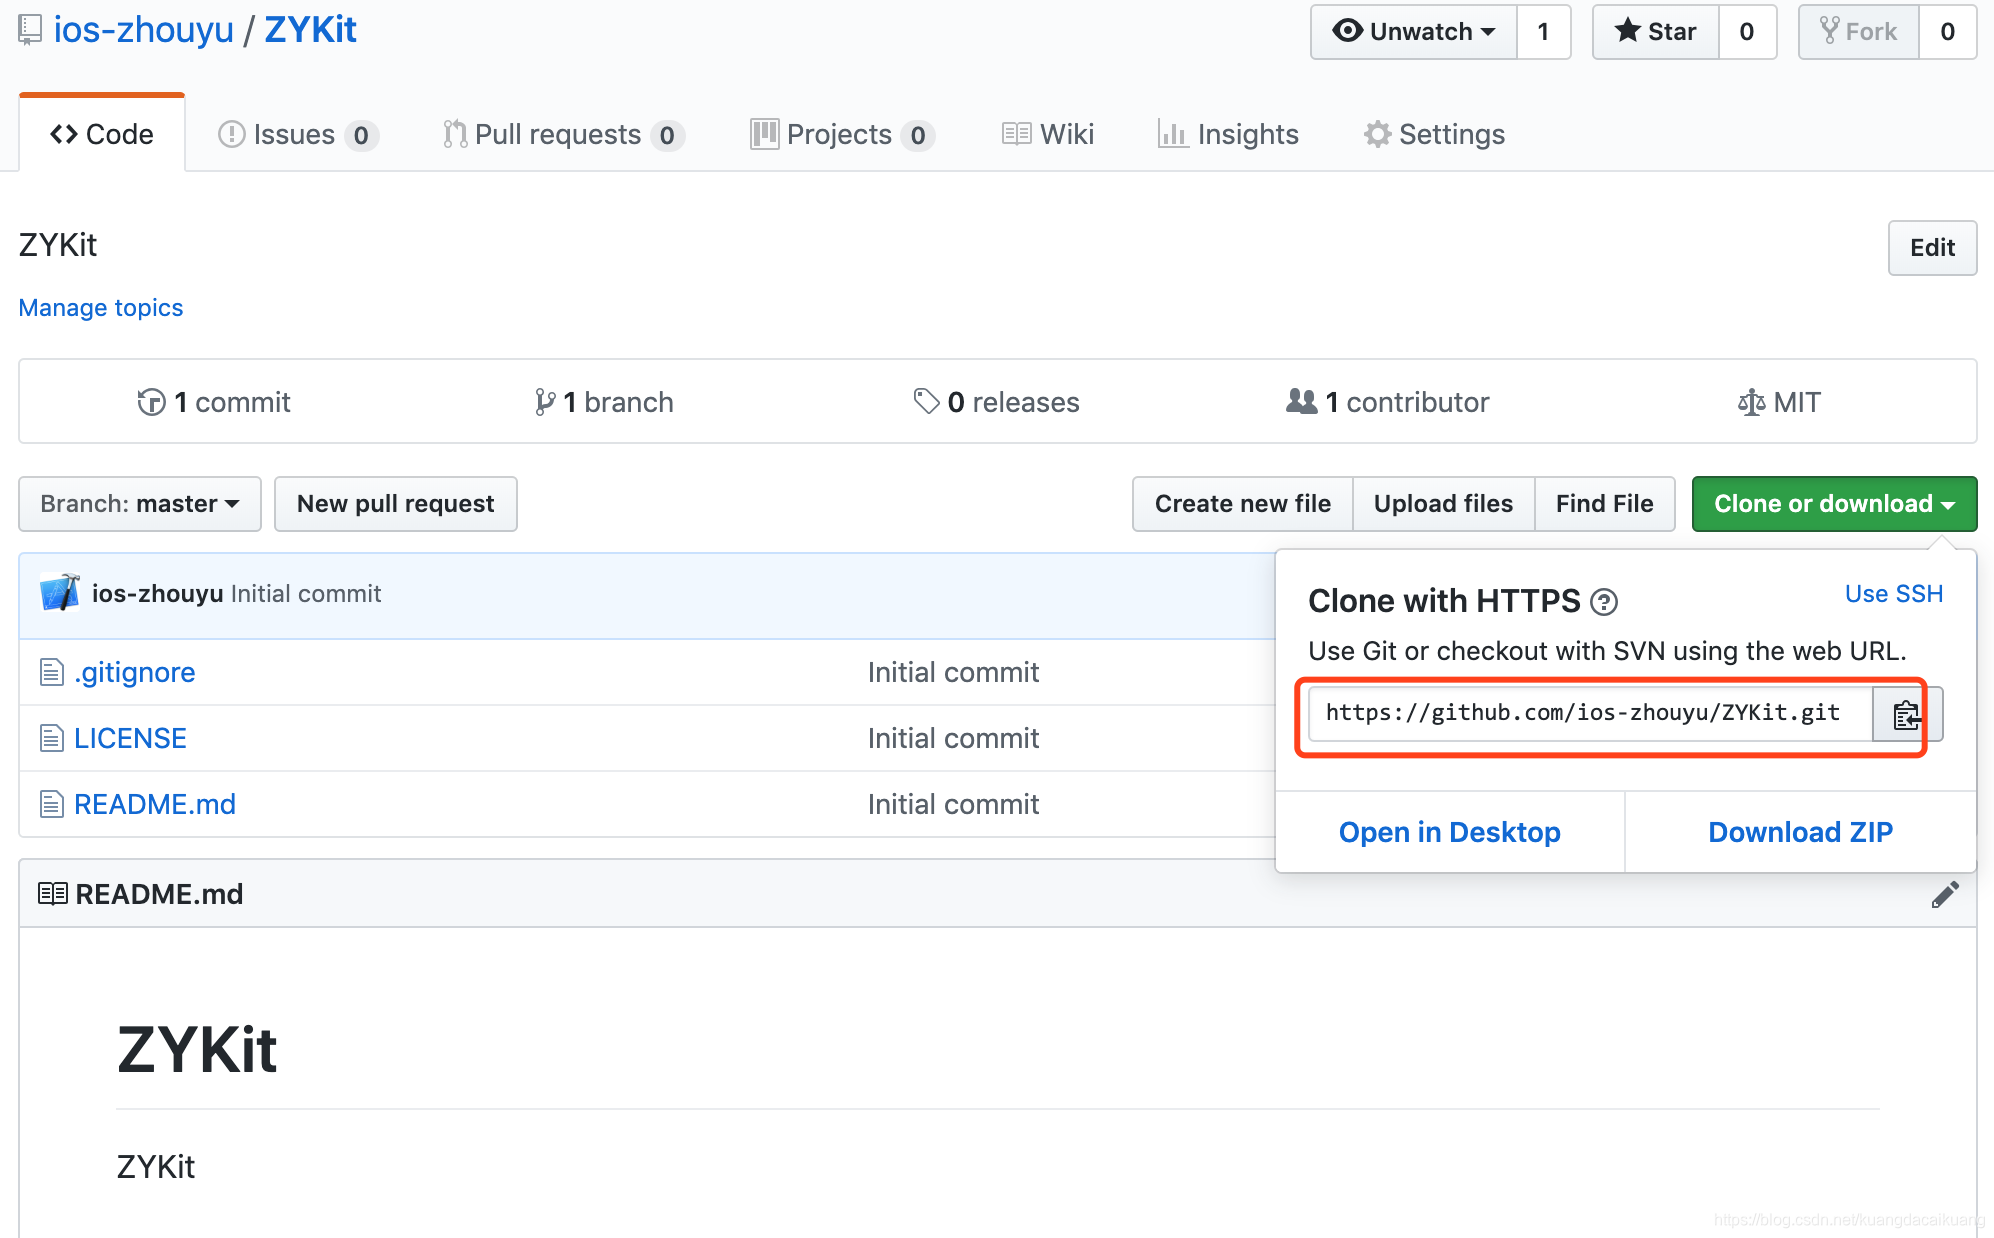Open the LICENSE file
The width and height of the screenshot is (1994, 1238).
130,738
